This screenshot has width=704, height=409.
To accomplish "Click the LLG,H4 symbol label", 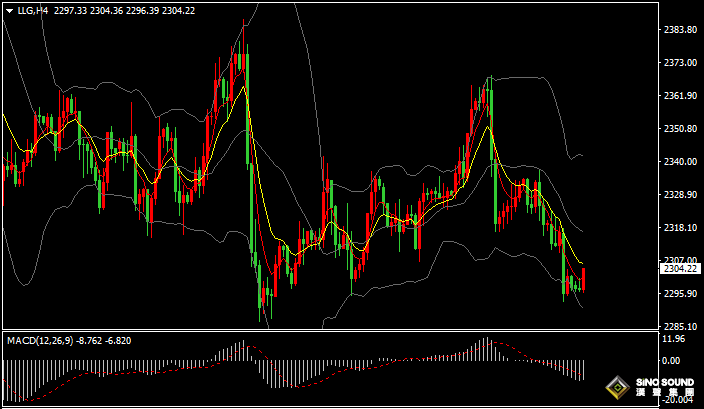I will [33, 10].
